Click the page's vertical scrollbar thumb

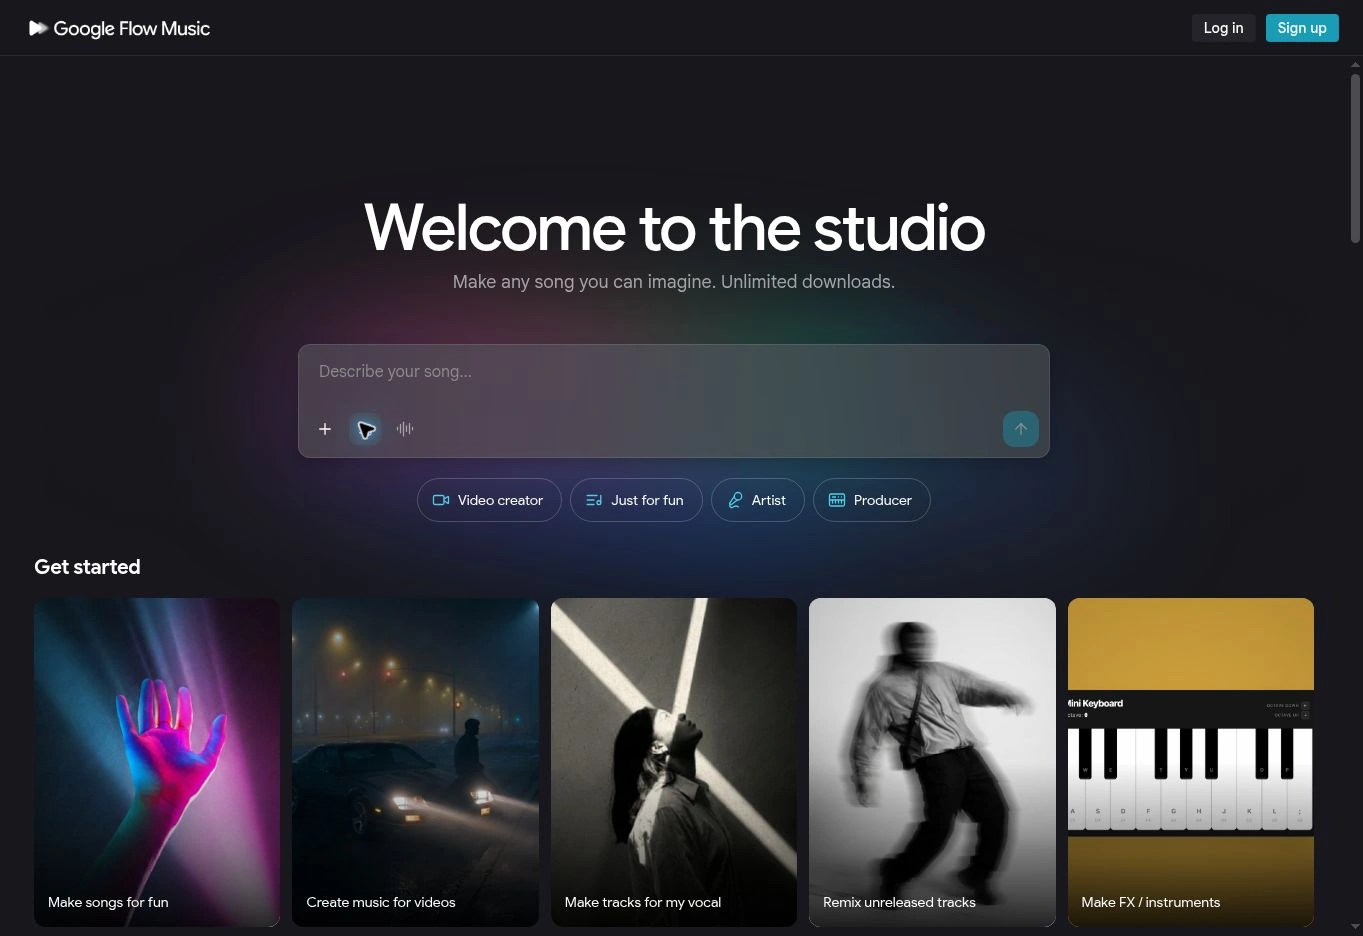[x=1356, y=157]
